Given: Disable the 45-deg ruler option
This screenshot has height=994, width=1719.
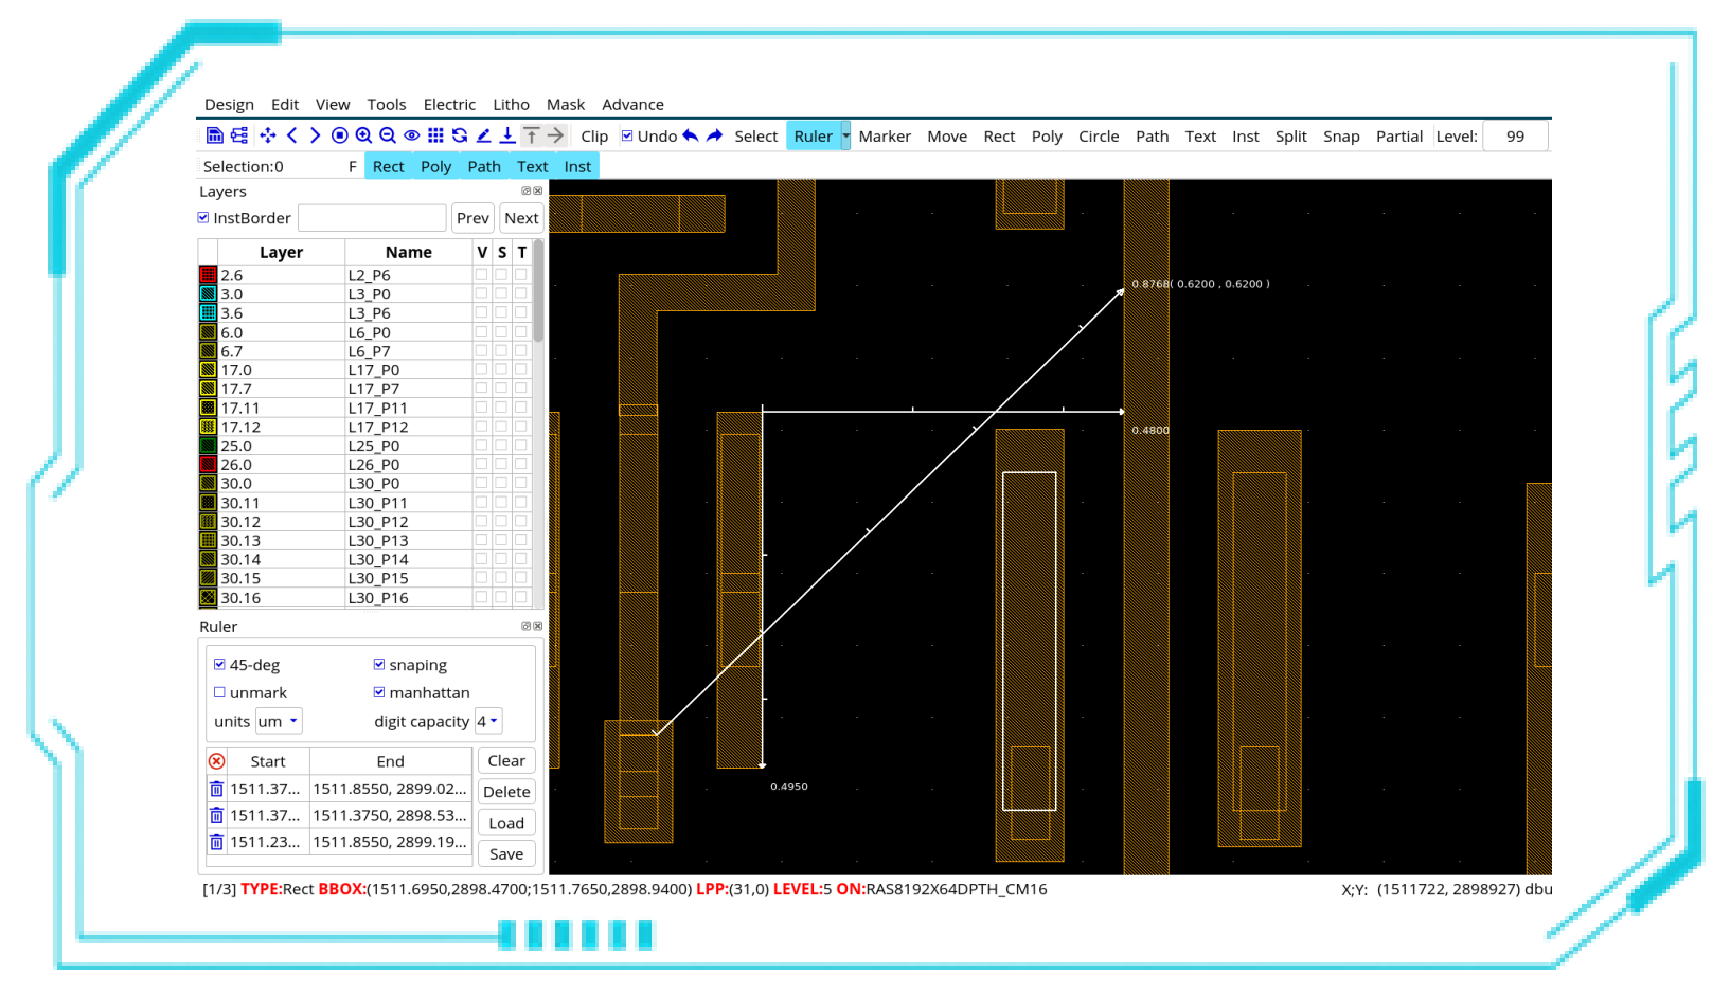Looking at the screenshot, I should click(x=220, y=665).
